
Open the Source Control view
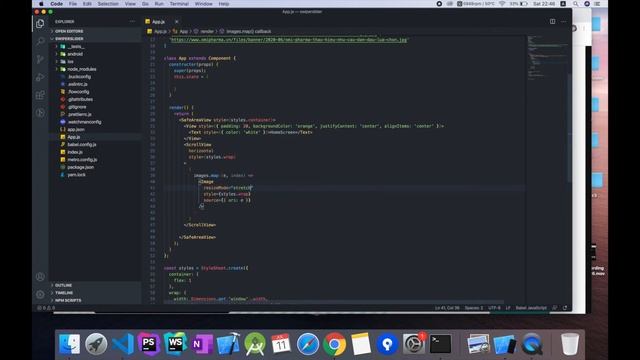(x=40, y=59)
